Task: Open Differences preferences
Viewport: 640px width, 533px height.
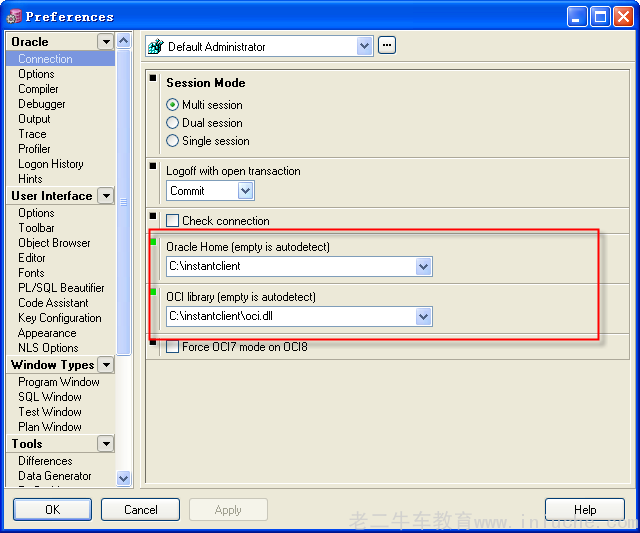Action: coord(45,461)
